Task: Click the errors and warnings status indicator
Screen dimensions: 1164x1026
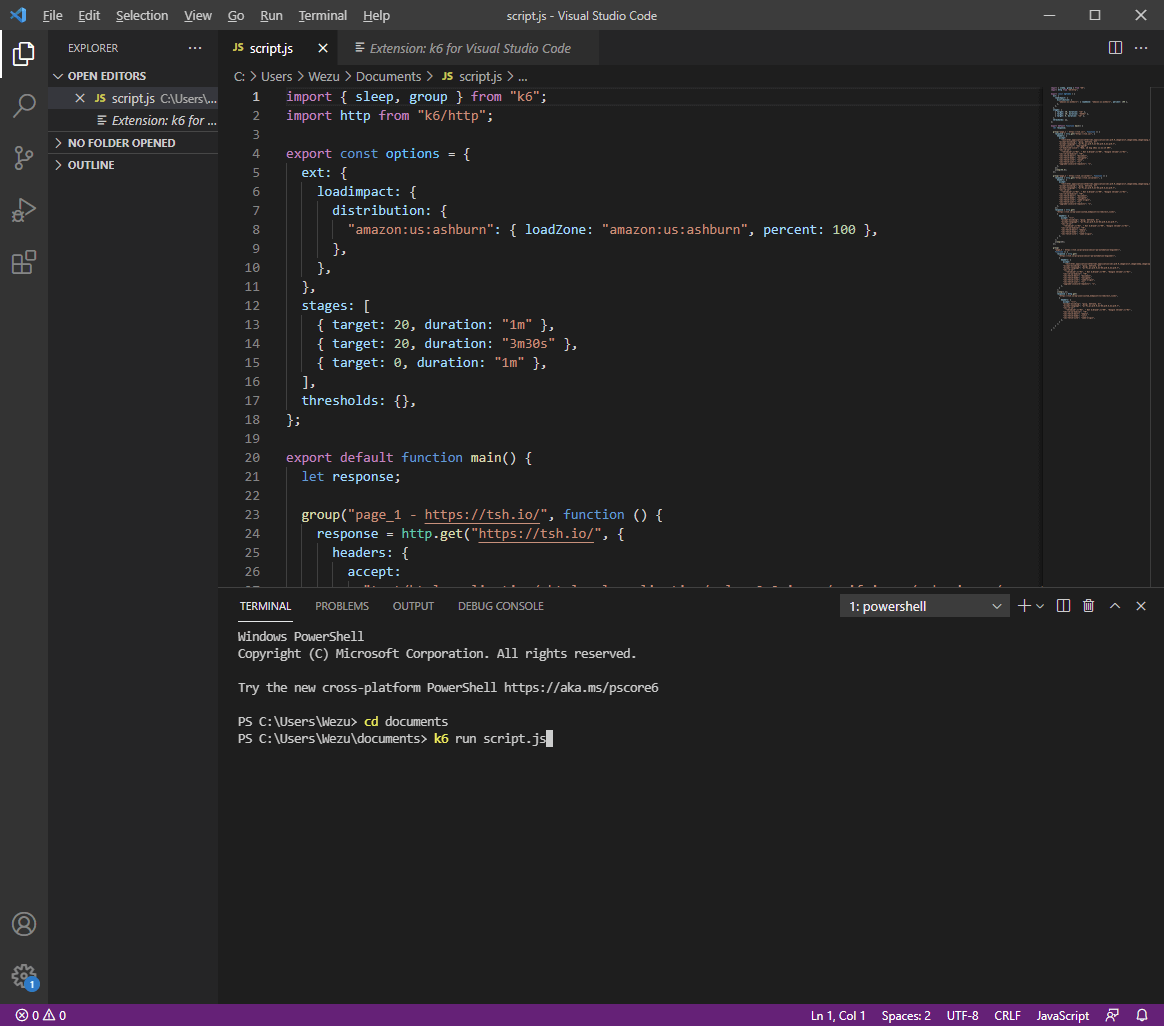Action: [41, 1015]
